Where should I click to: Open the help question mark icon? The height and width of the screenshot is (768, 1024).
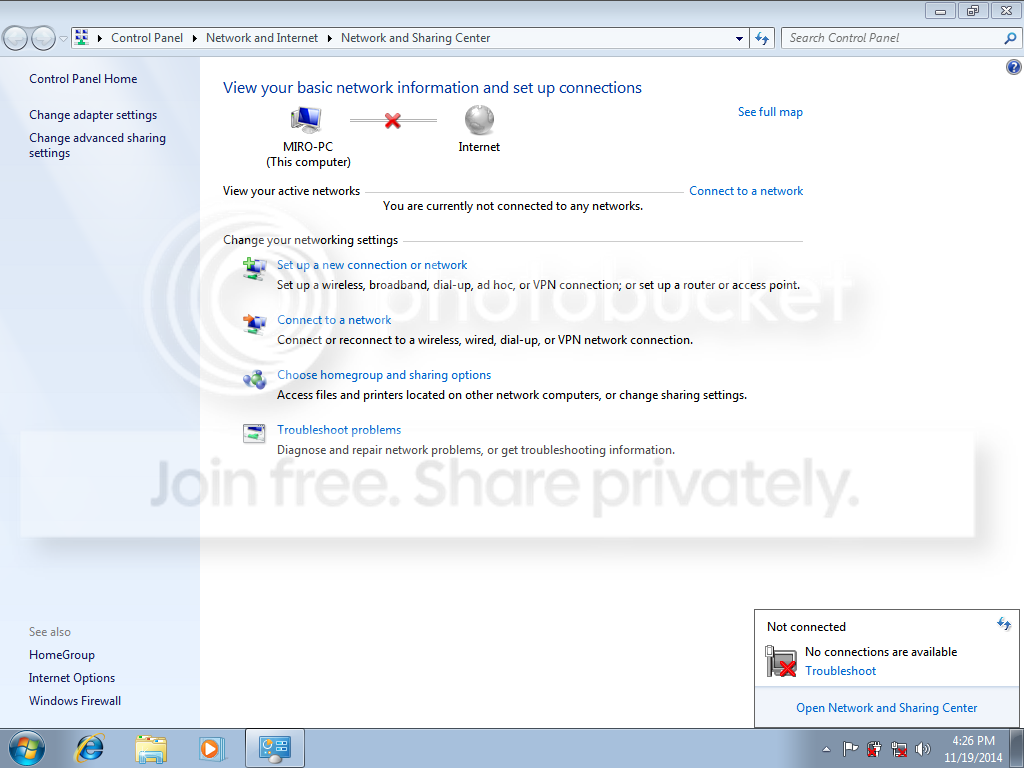pos(1013,67)
